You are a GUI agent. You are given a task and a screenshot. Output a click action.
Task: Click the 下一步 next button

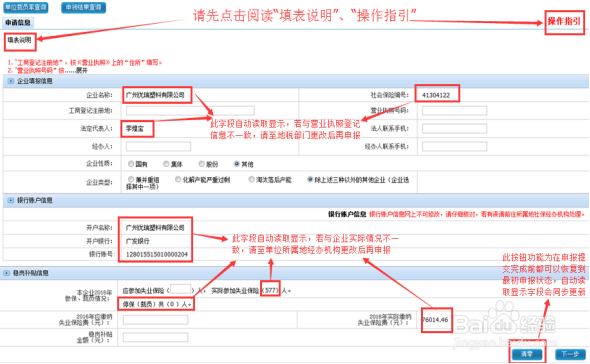pos(570,354)
